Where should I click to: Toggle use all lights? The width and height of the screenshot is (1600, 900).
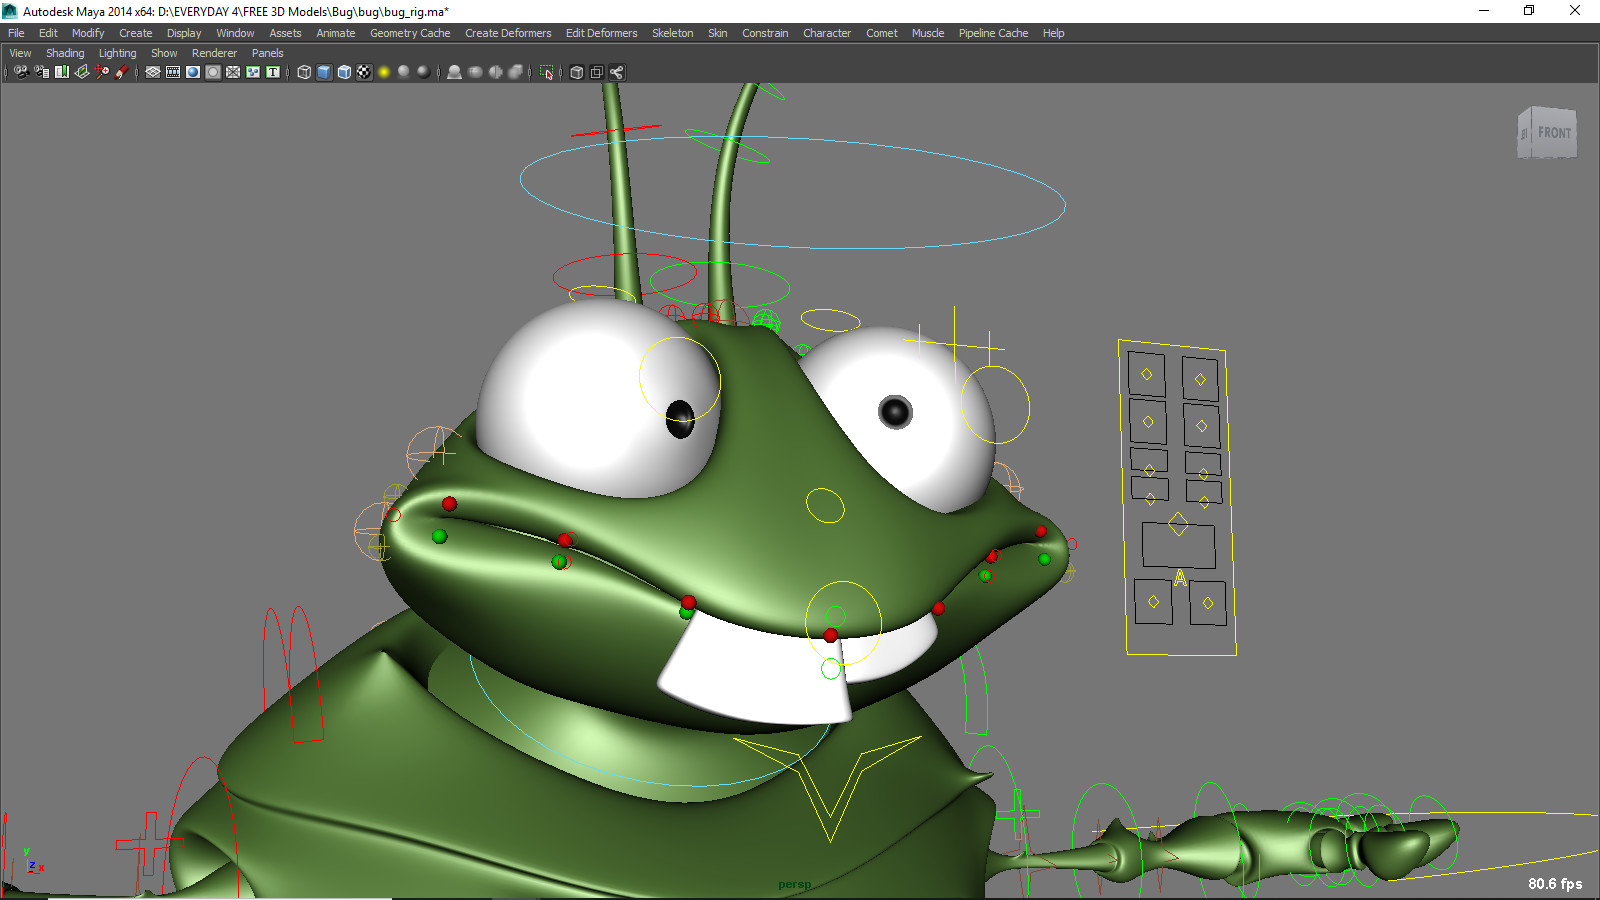[385, 72]
